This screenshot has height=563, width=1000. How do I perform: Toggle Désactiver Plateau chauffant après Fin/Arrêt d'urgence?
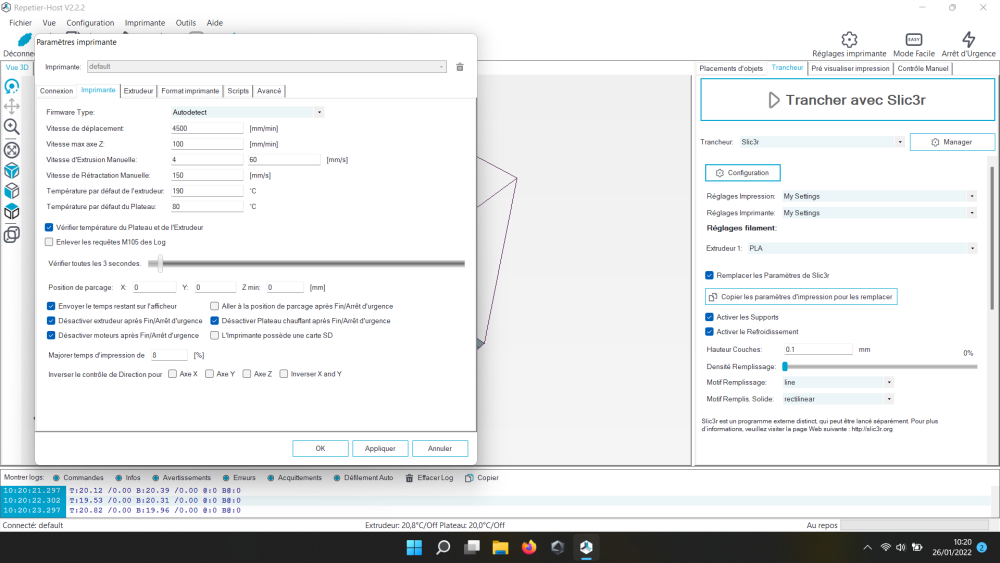point(214,321)
